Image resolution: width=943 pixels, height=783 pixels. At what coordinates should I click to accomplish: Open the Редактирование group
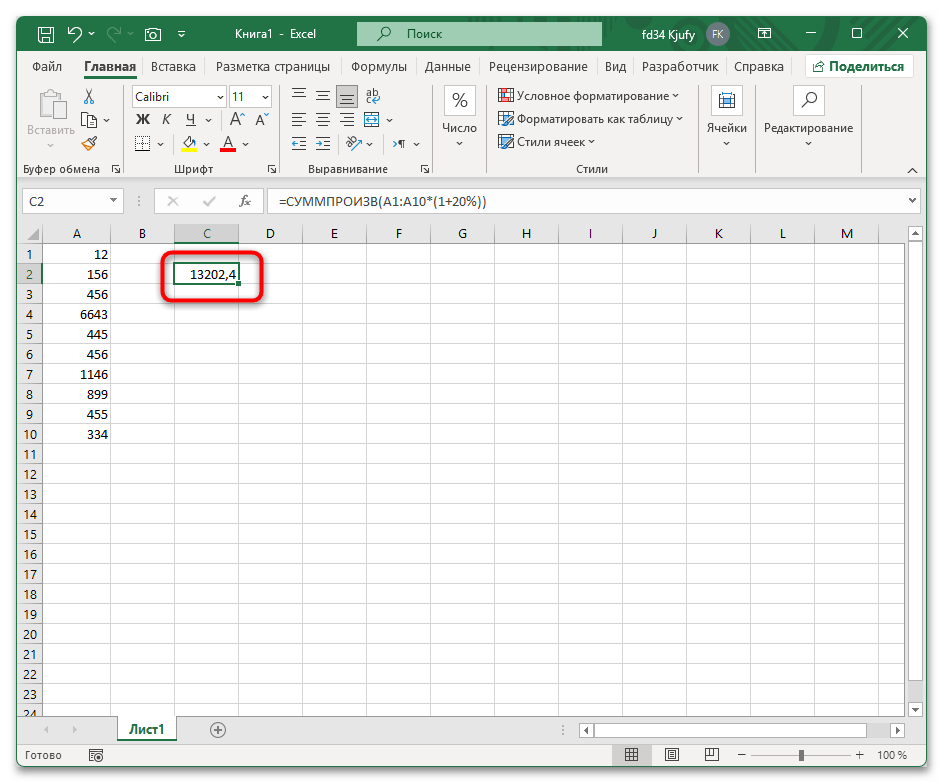pyautogui.click(x=808, y=117)
